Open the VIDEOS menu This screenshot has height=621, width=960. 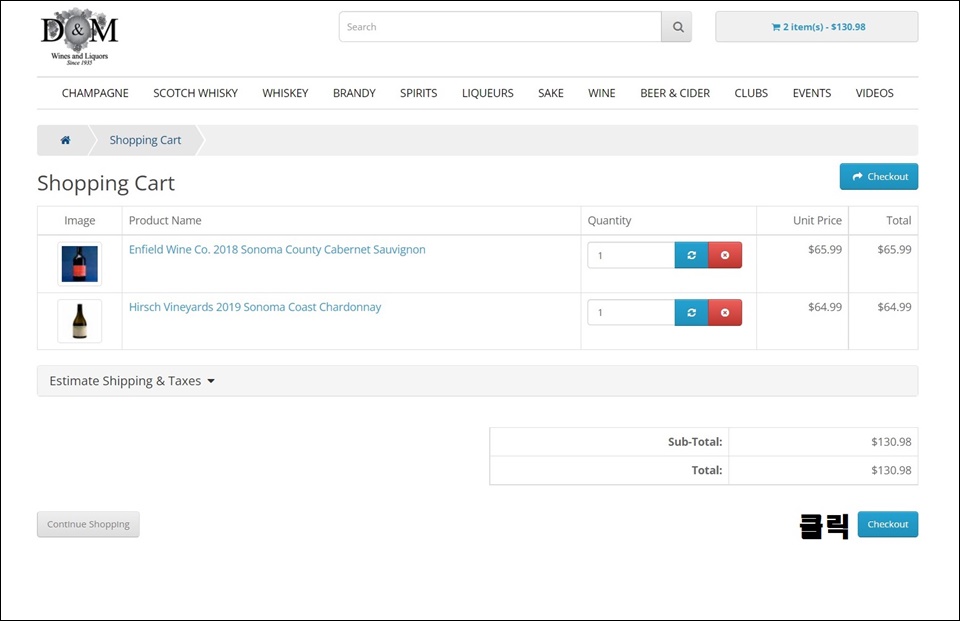(x=874, y=93)
